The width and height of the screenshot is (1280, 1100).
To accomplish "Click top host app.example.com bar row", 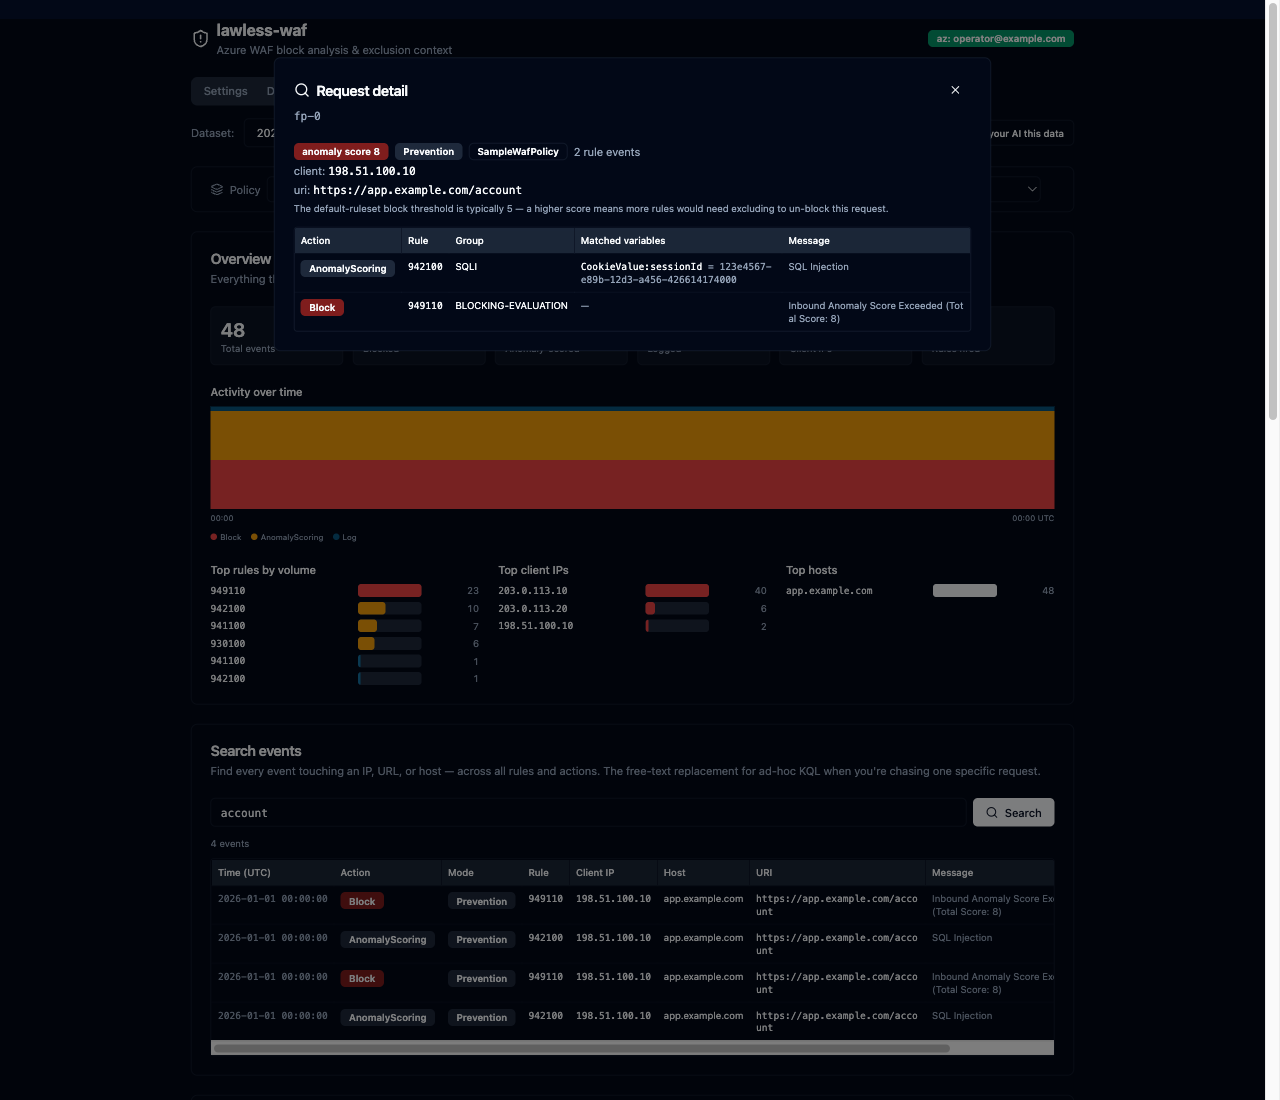I will (x=920, y=591).
